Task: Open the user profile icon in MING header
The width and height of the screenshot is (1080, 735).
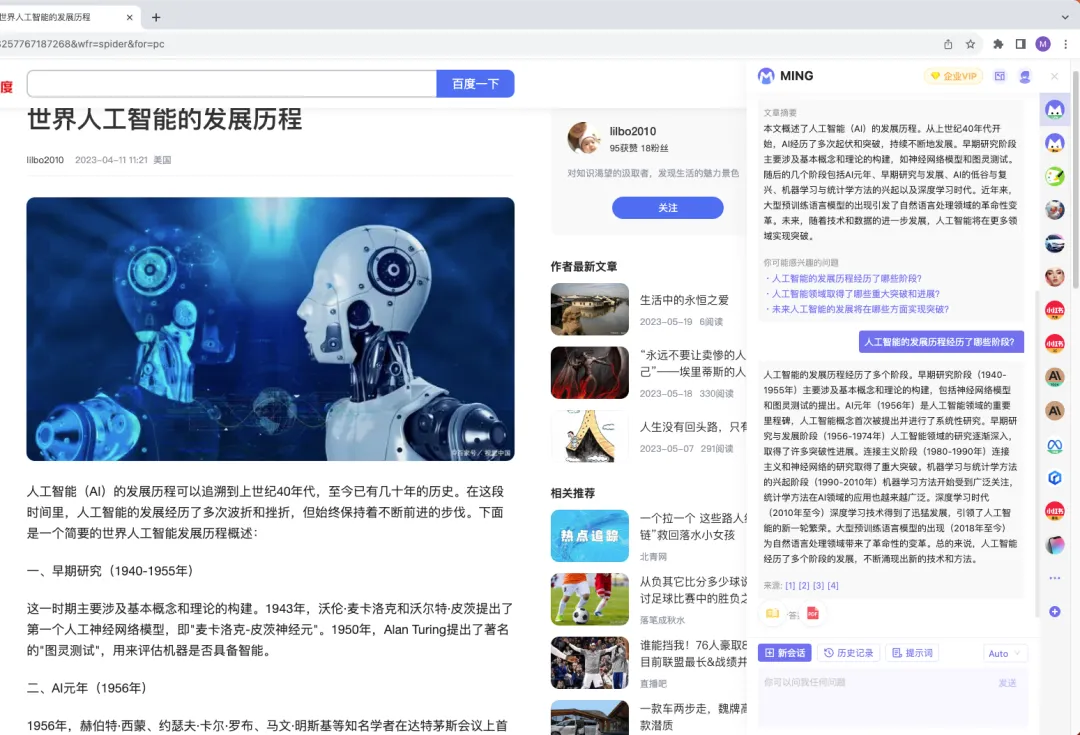Action: [x=1025, y=76]
